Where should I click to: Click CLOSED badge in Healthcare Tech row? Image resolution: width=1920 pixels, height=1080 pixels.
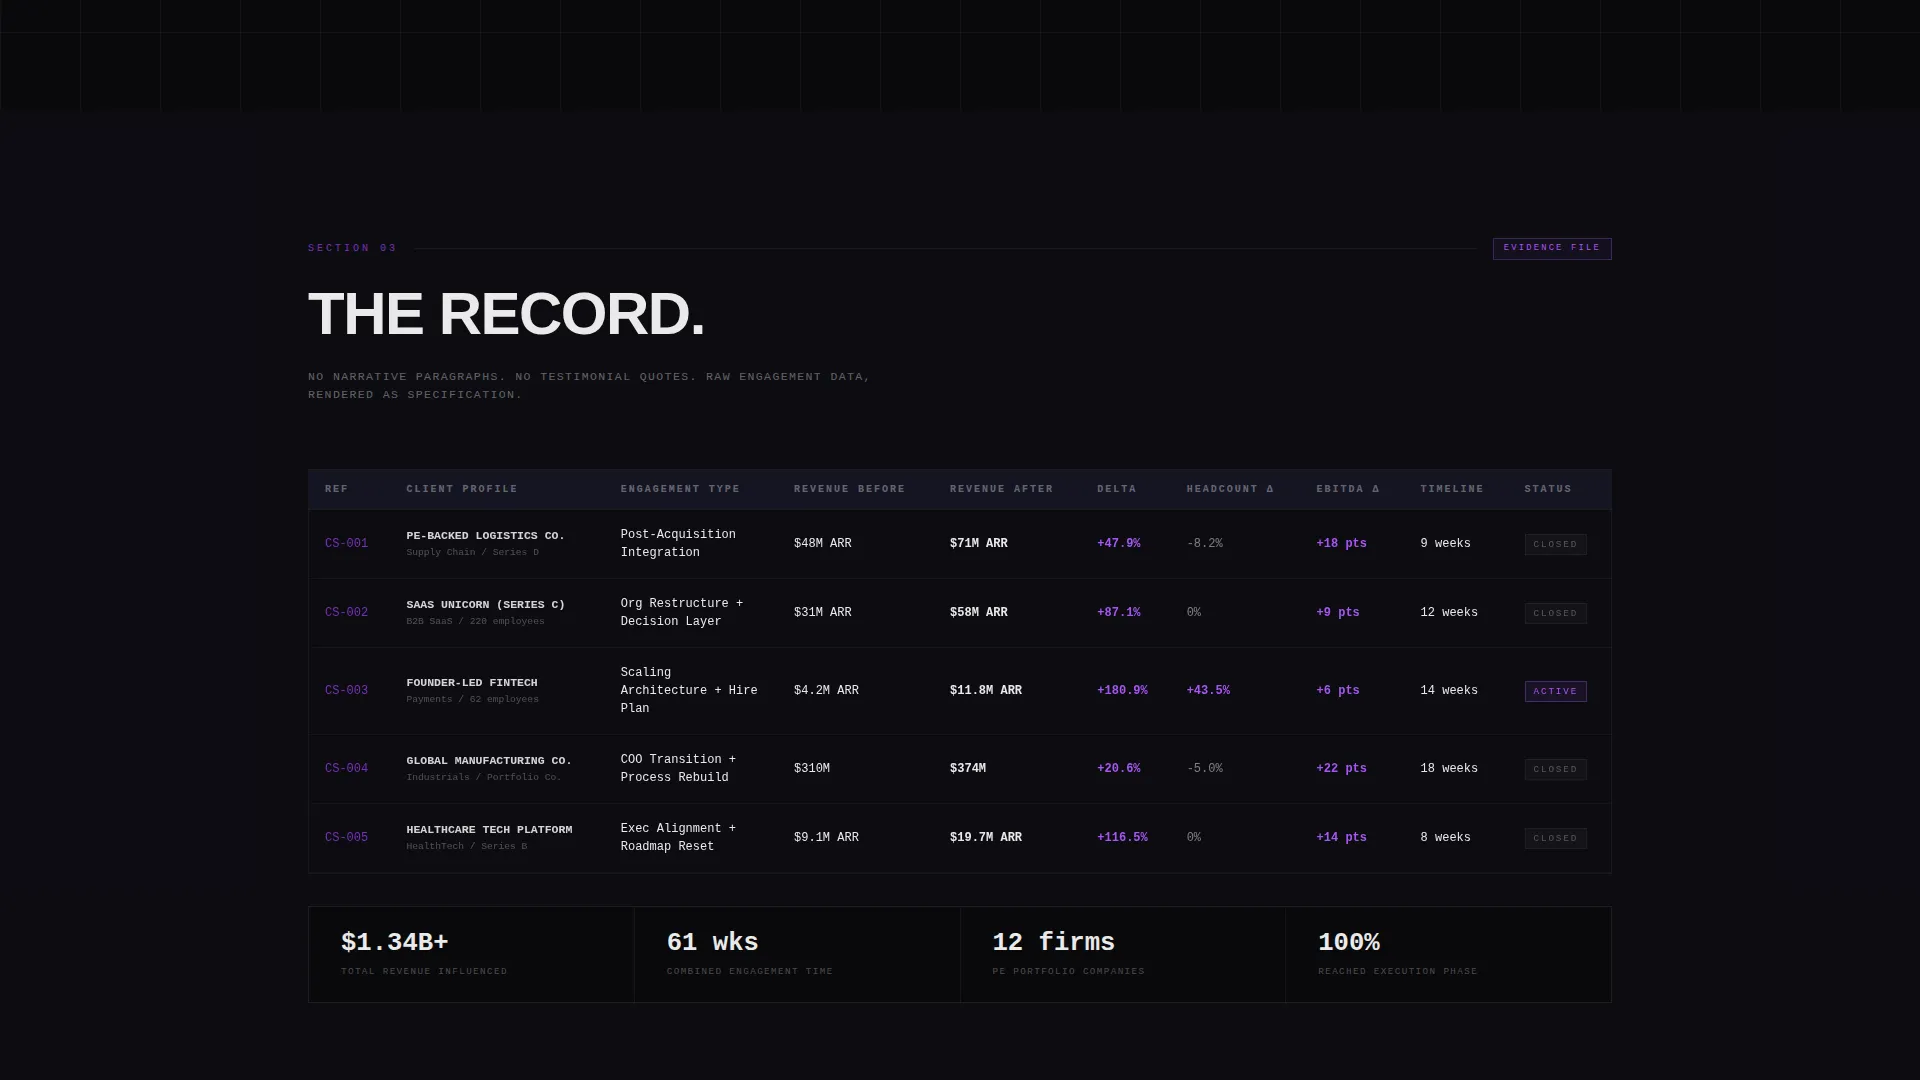[1555, 838]
